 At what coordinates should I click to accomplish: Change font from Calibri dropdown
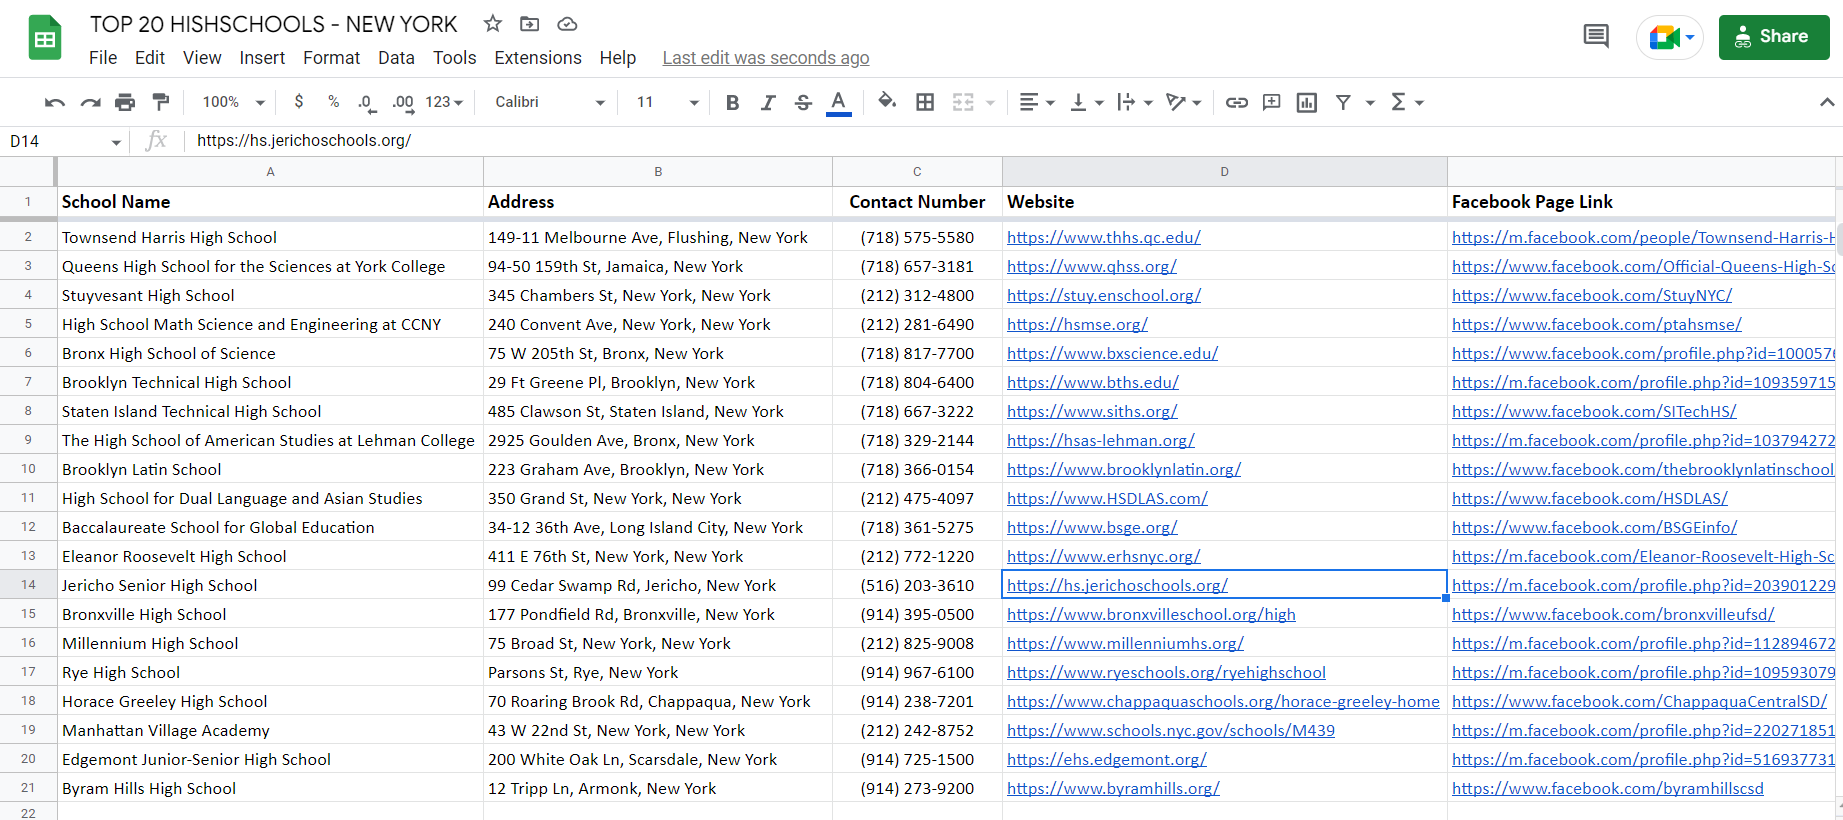click(550, 102)
